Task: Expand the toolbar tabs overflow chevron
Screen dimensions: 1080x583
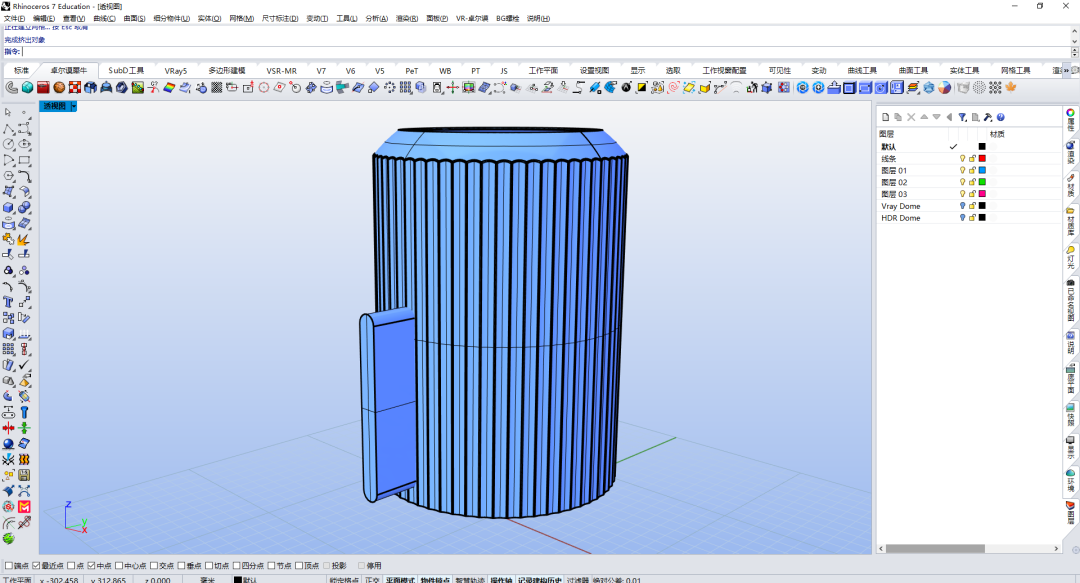Action: [x=1066, y=70]
